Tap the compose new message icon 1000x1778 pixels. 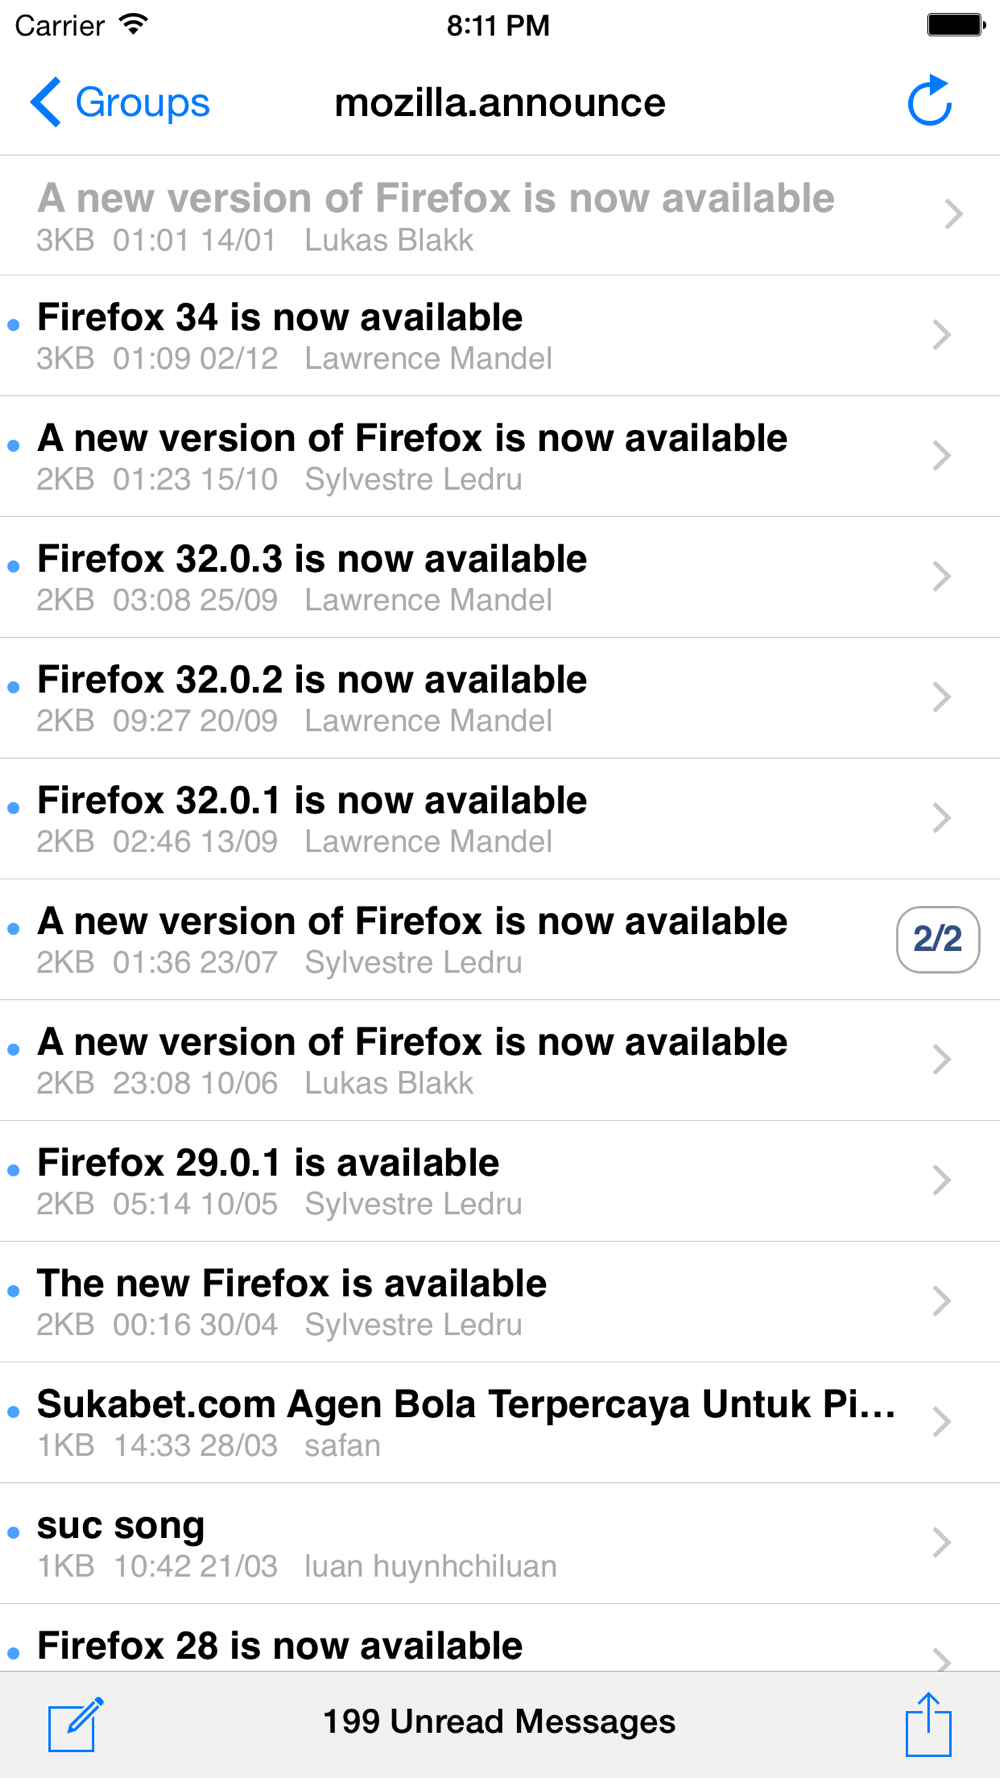click(x=75, y=1724)
